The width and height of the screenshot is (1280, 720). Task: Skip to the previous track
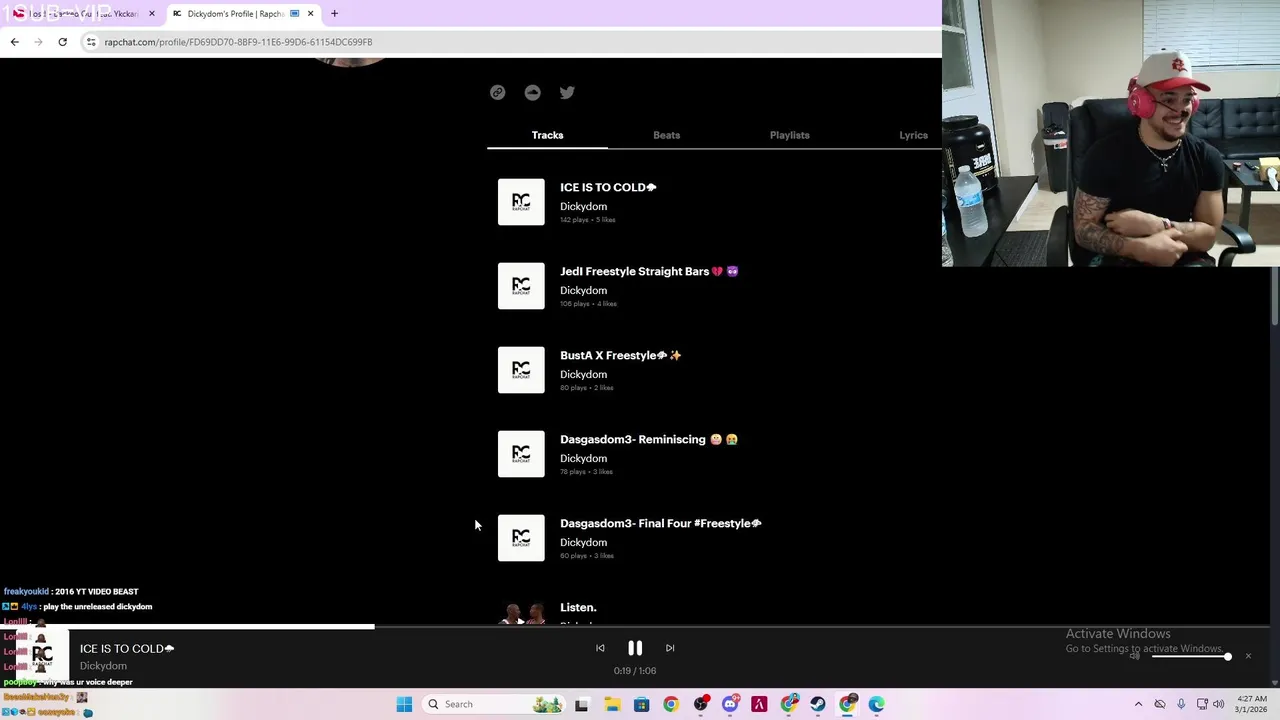click(600, 648)
